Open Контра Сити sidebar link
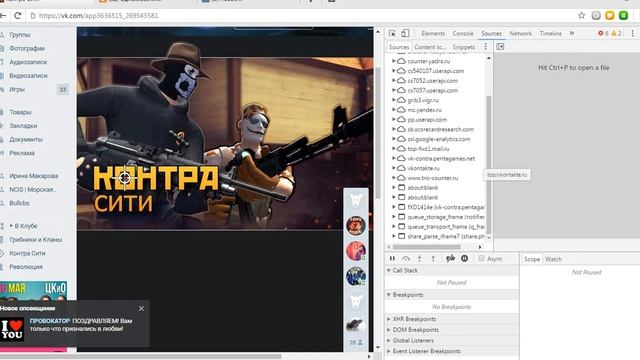Viewport: 640px width, 360px height. point(27,253)
